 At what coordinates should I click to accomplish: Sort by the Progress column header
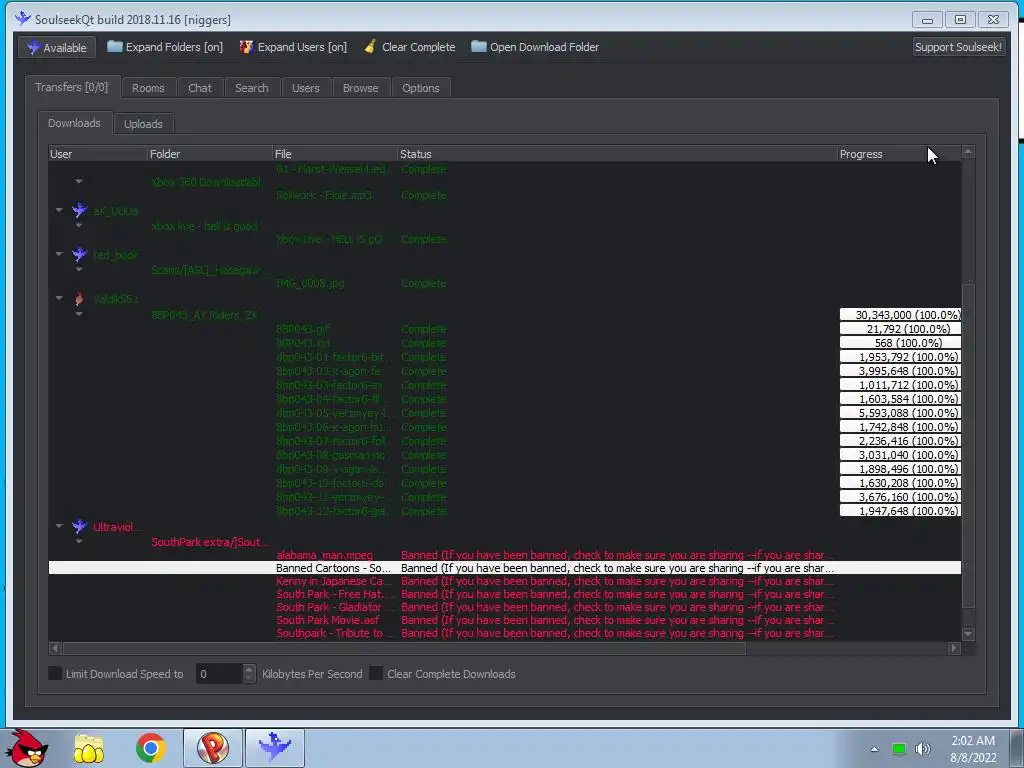point(899,154)
